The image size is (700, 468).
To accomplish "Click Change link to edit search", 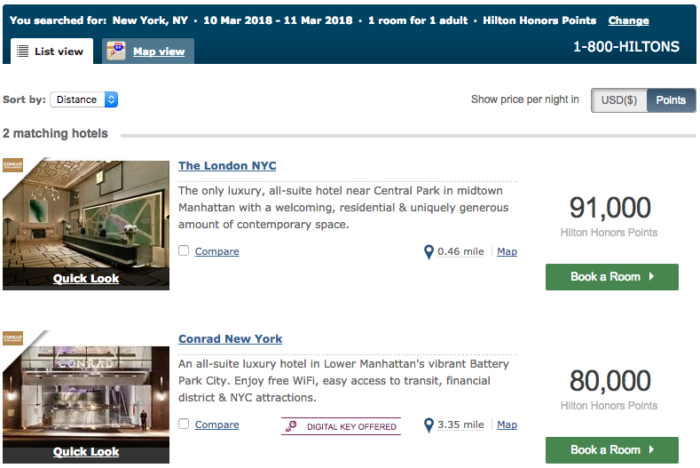I will coord(628,21).
